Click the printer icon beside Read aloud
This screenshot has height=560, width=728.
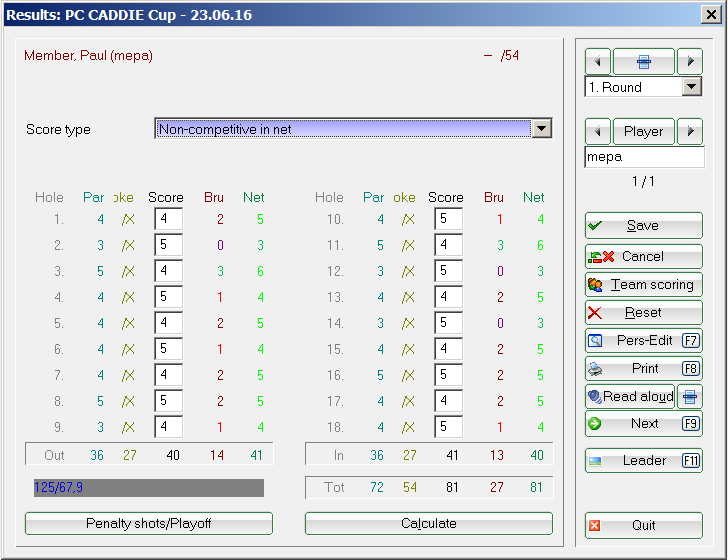pyautogui.click(x=690, y=397)
